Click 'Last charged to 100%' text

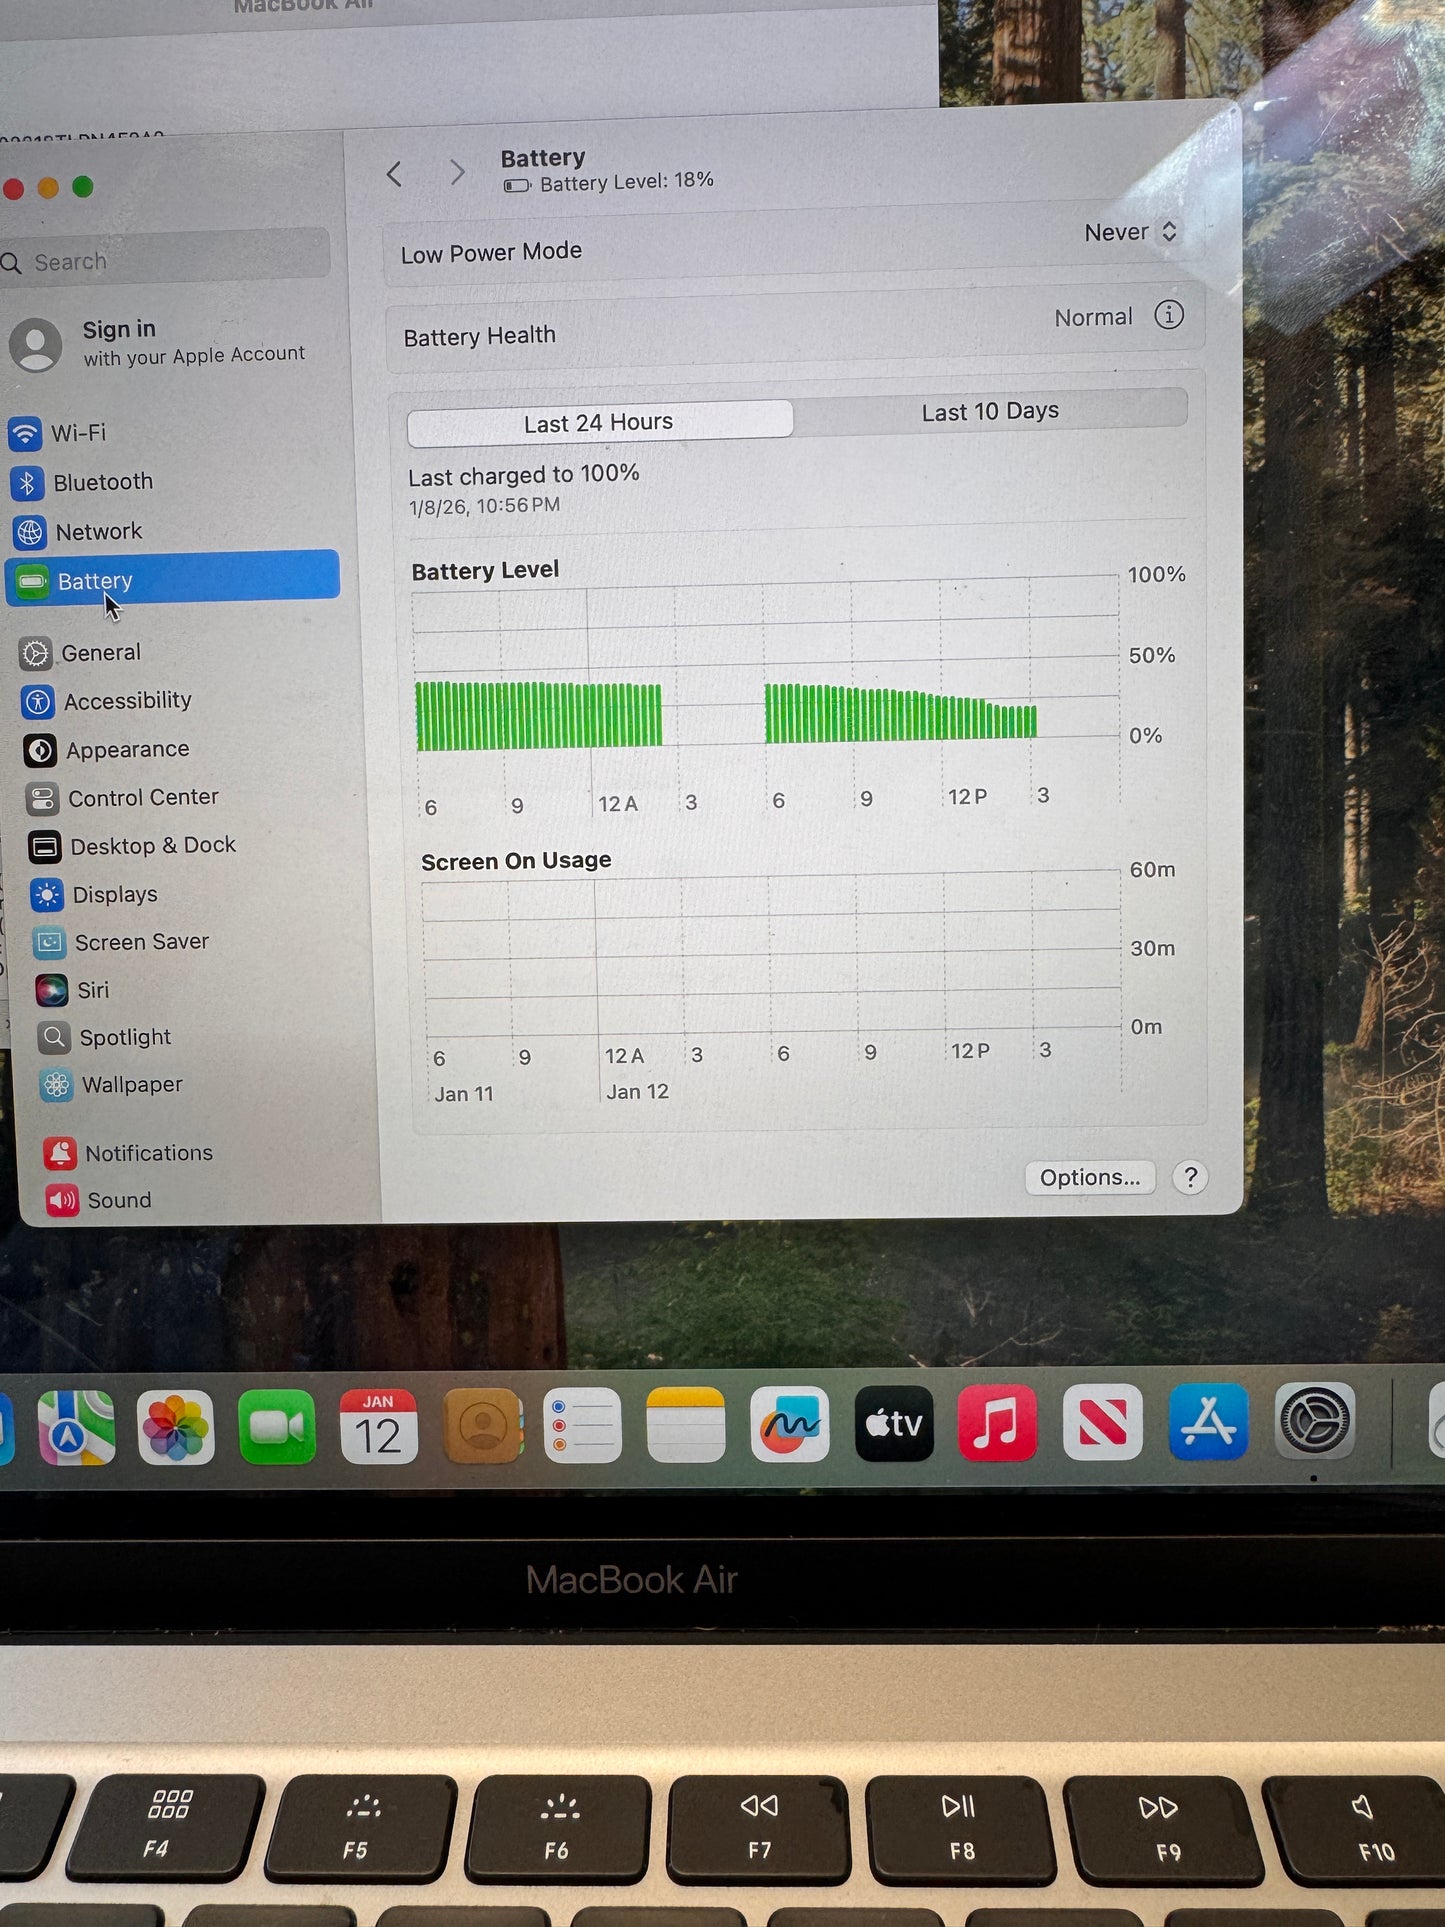click(x=524, y=475)
